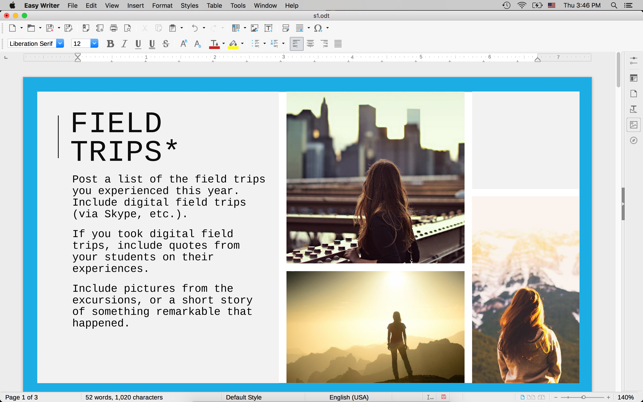Open the Format menu
Image resolution: width=643 pixels, height=402 pixels.
pyautogui.click(x=162, y=6)
